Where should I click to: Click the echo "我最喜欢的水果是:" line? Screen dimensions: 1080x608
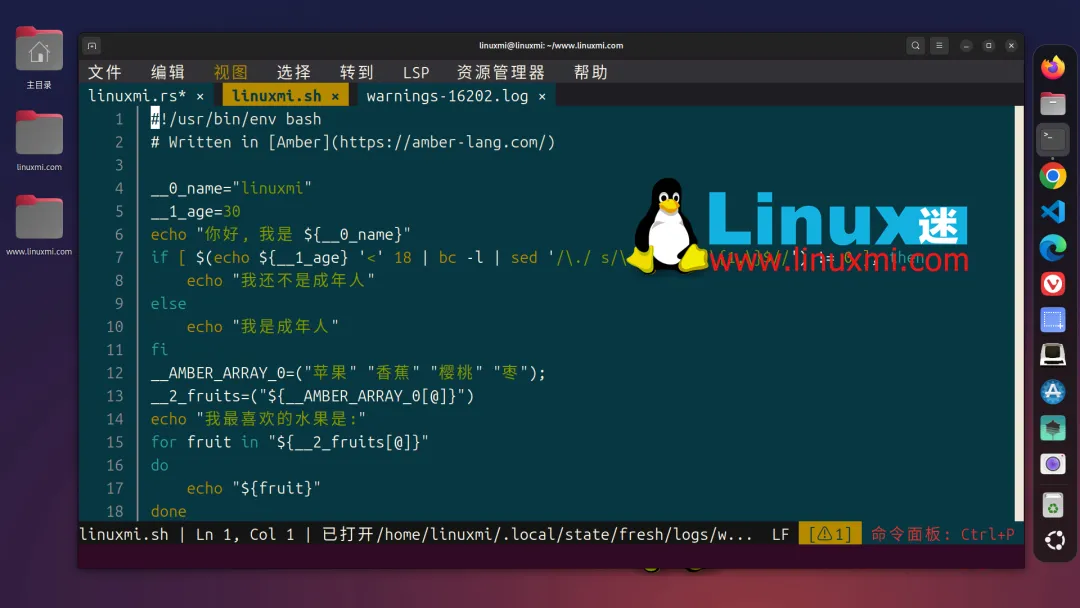258,419
